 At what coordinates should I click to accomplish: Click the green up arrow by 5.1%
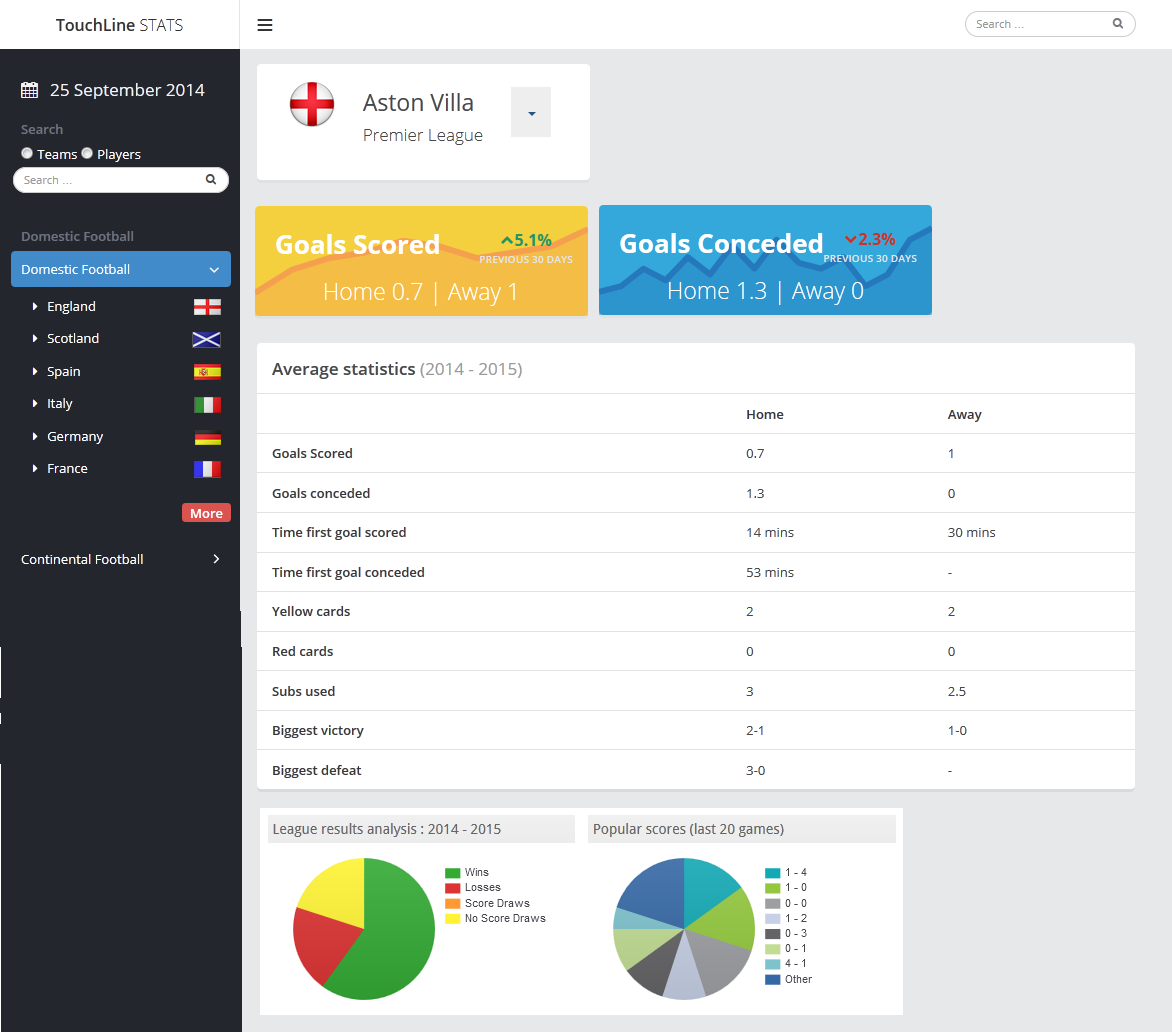507,241
